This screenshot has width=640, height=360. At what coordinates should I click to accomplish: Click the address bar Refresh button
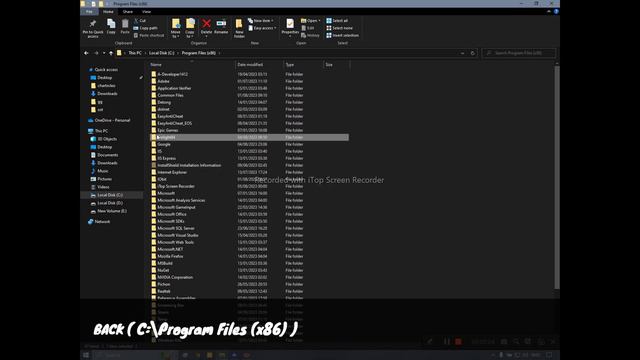point(473,53)
